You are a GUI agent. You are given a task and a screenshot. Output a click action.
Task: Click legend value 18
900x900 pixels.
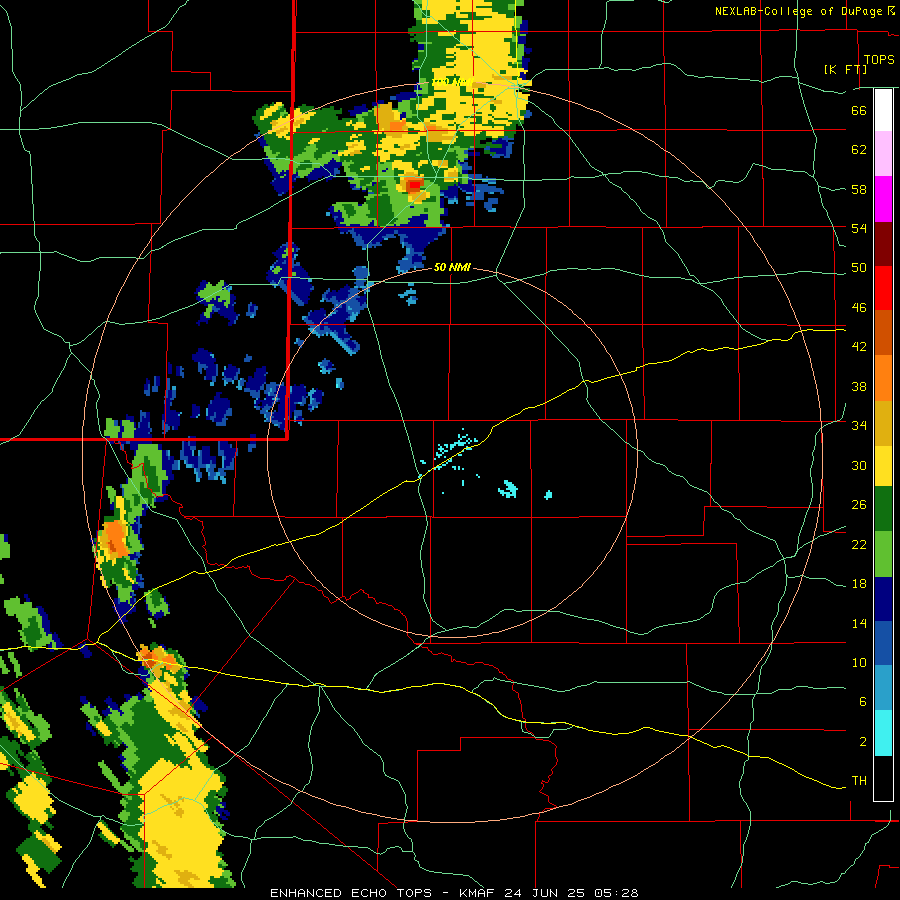point(859,584)
